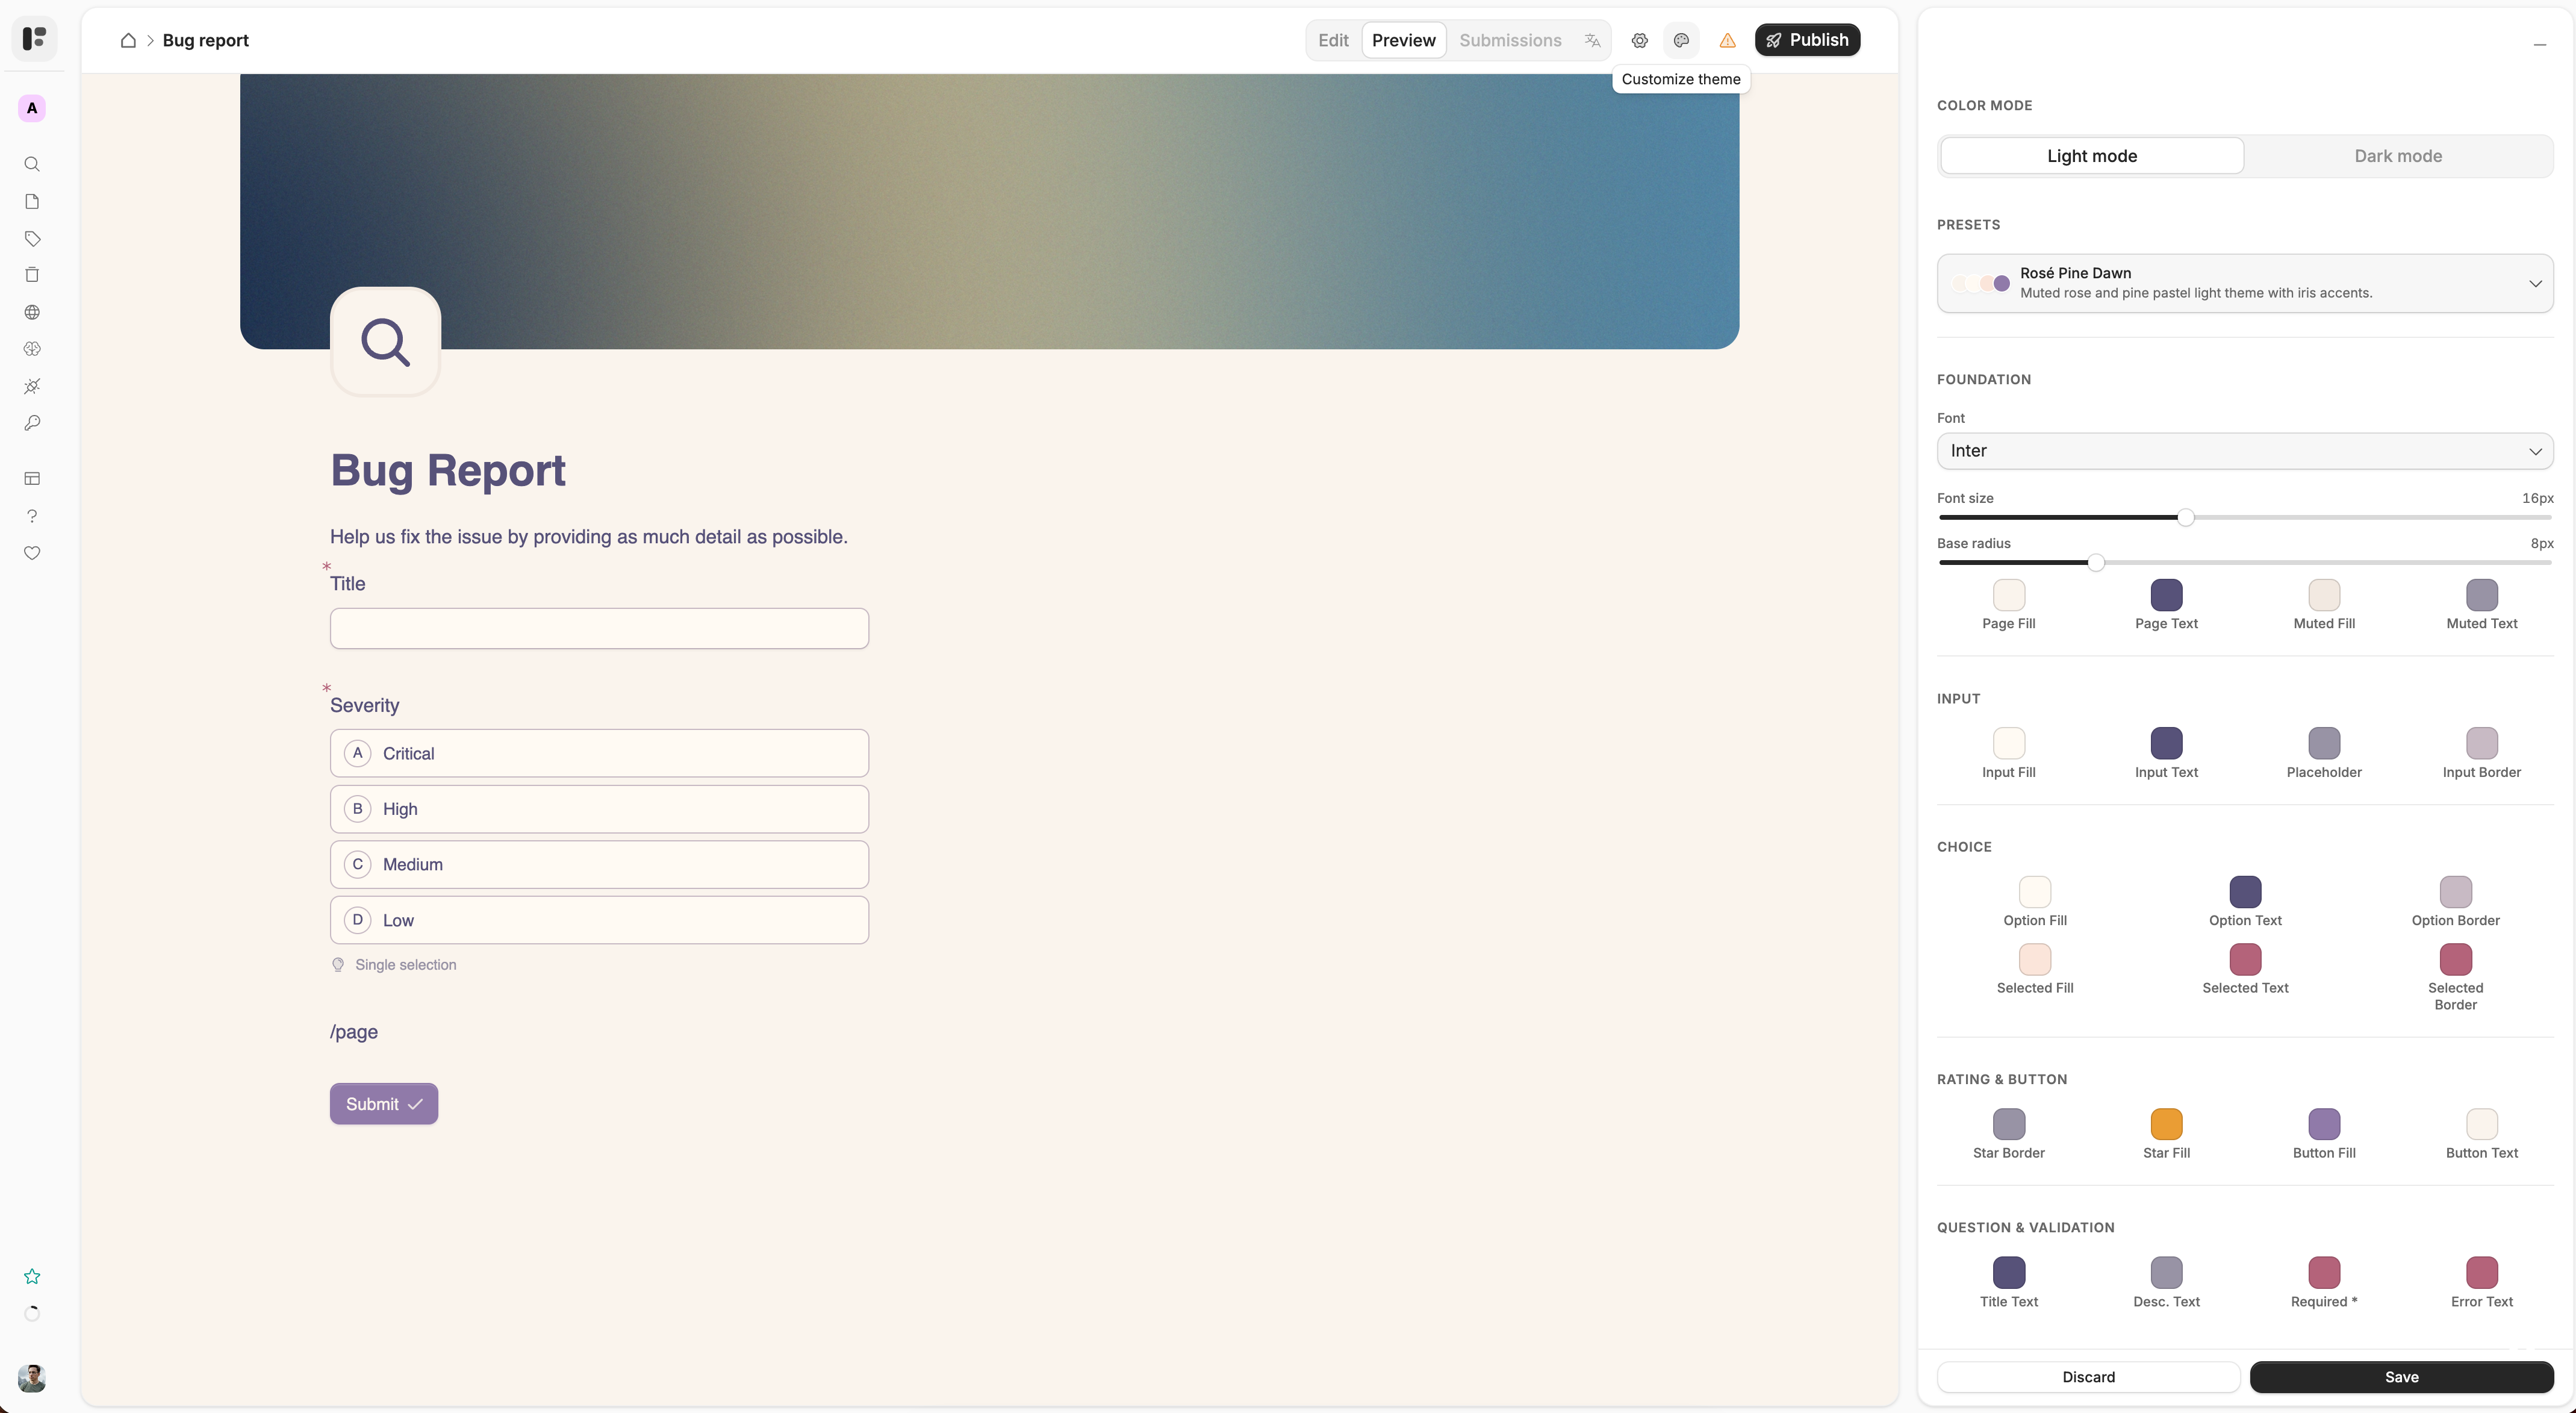This screenshot has height=1413, width=2576.
Task: Click the Base radius slider handle
Action: tap(2096, 562)
